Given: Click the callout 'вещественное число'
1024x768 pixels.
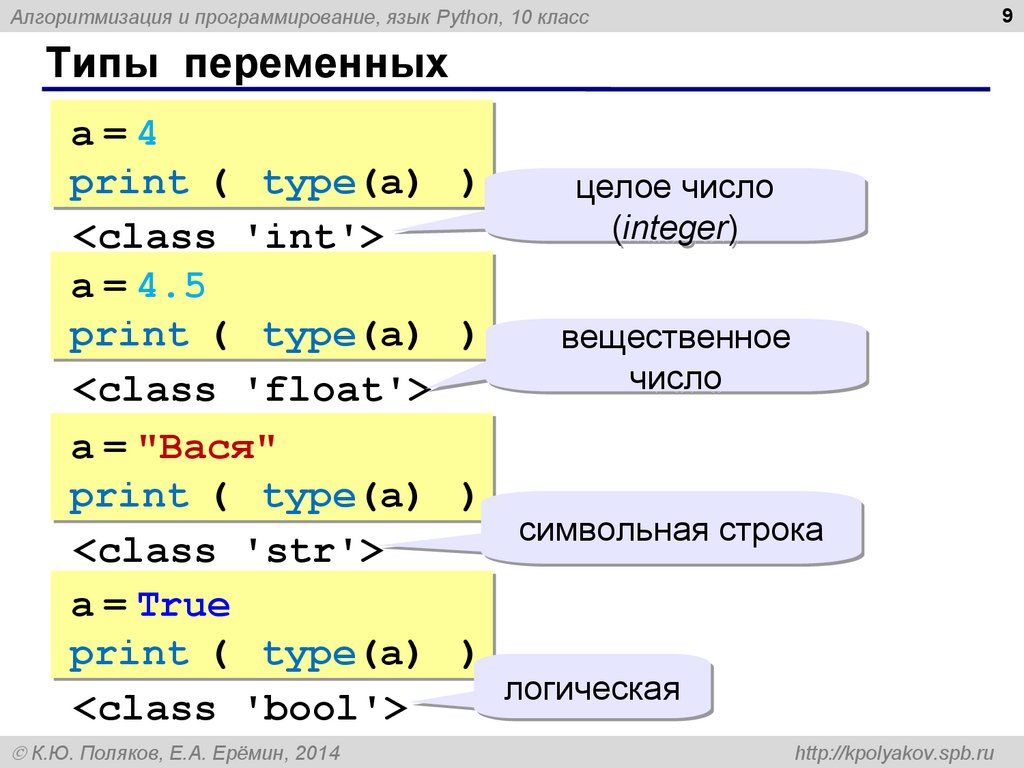Looking at the screenshot, I should [675, 357].
